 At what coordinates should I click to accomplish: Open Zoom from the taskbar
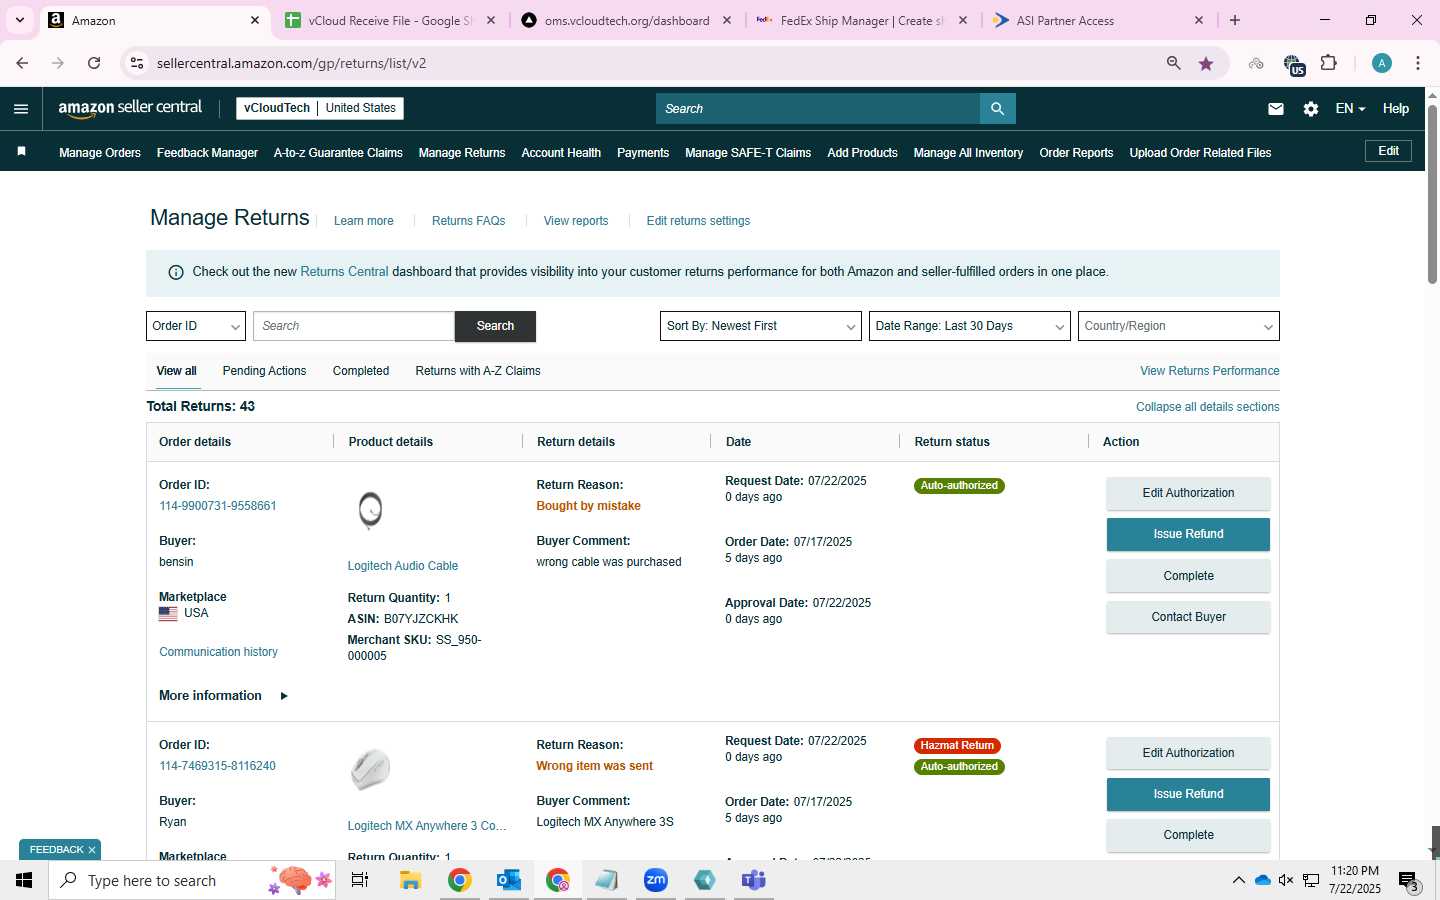(656, 880)
